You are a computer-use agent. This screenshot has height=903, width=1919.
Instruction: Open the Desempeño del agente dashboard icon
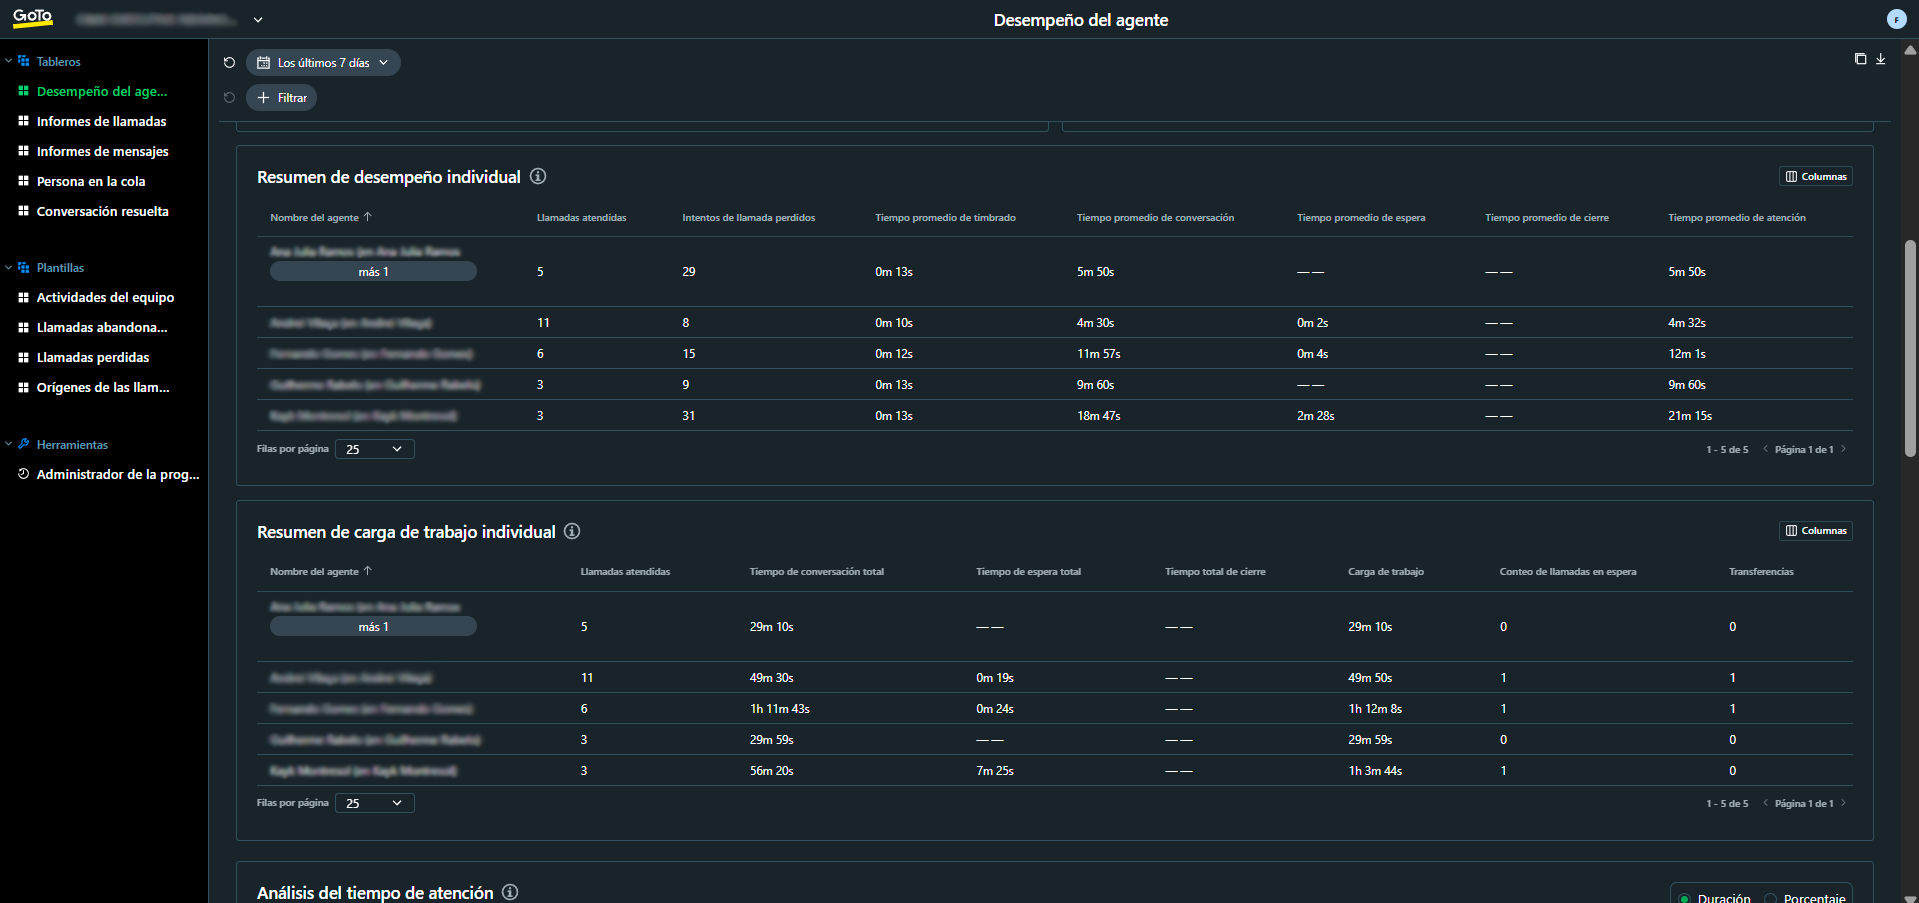pos(22,91)
